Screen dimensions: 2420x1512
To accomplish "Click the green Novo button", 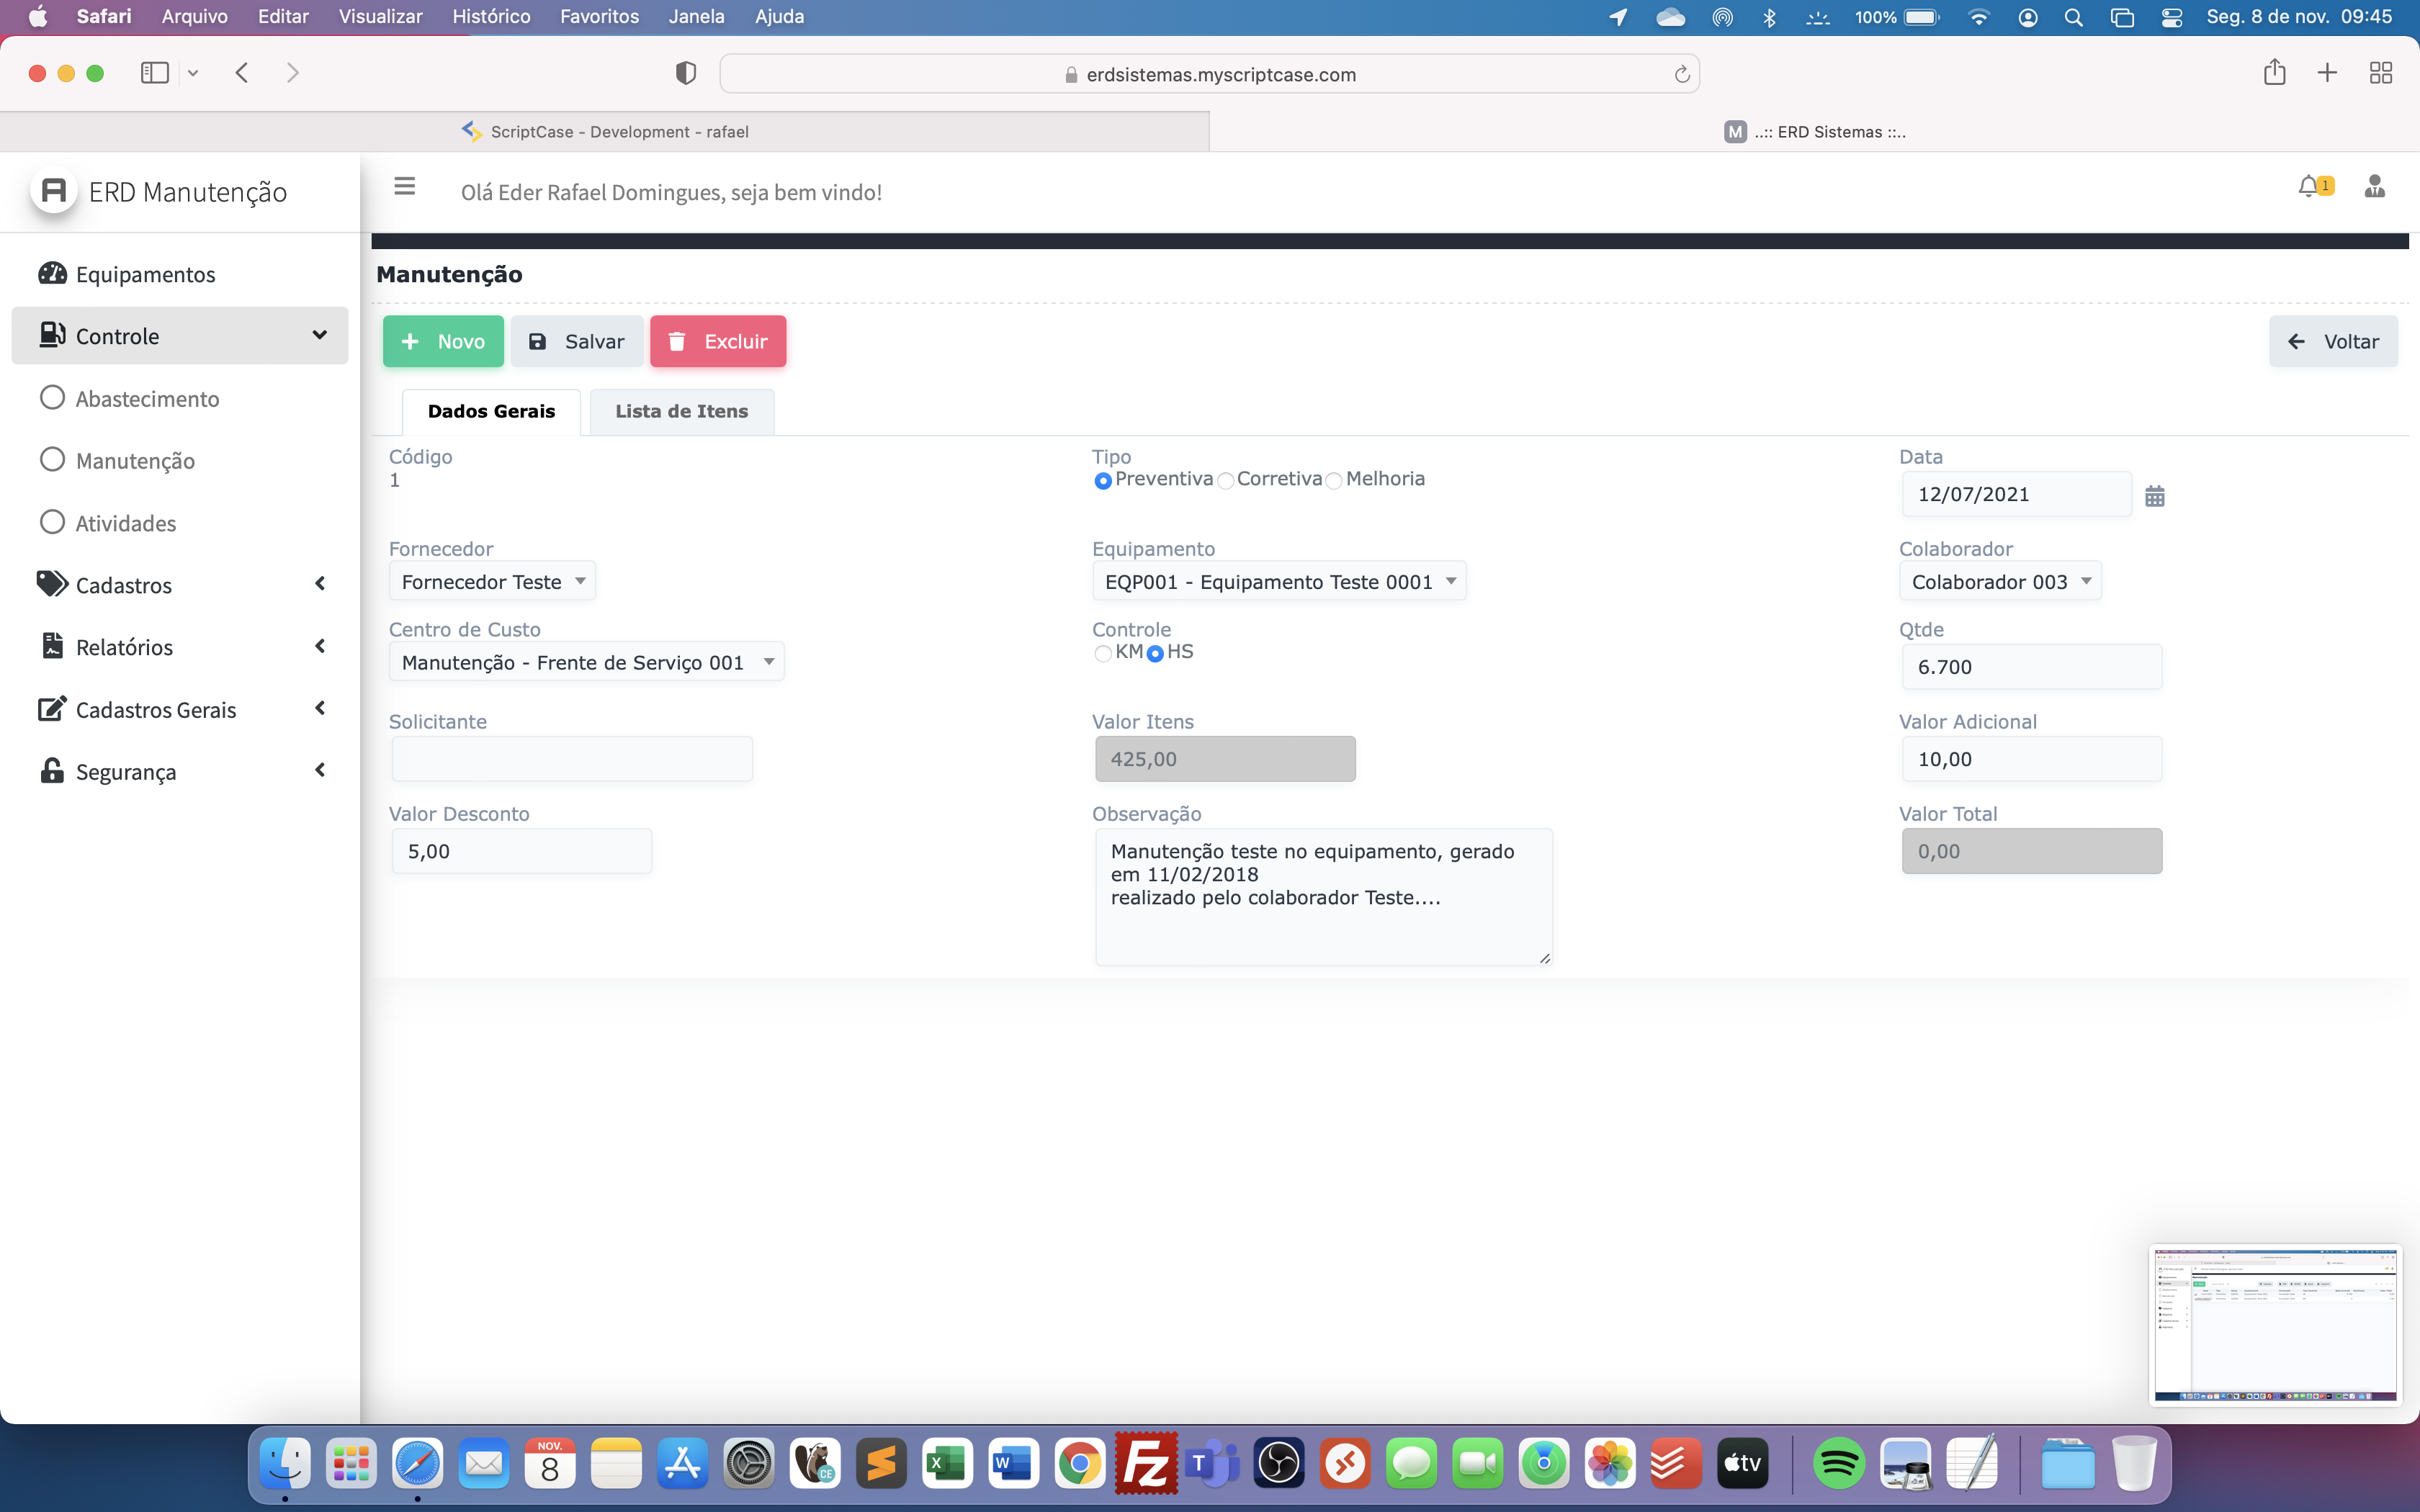I will (x=443, y=341).
